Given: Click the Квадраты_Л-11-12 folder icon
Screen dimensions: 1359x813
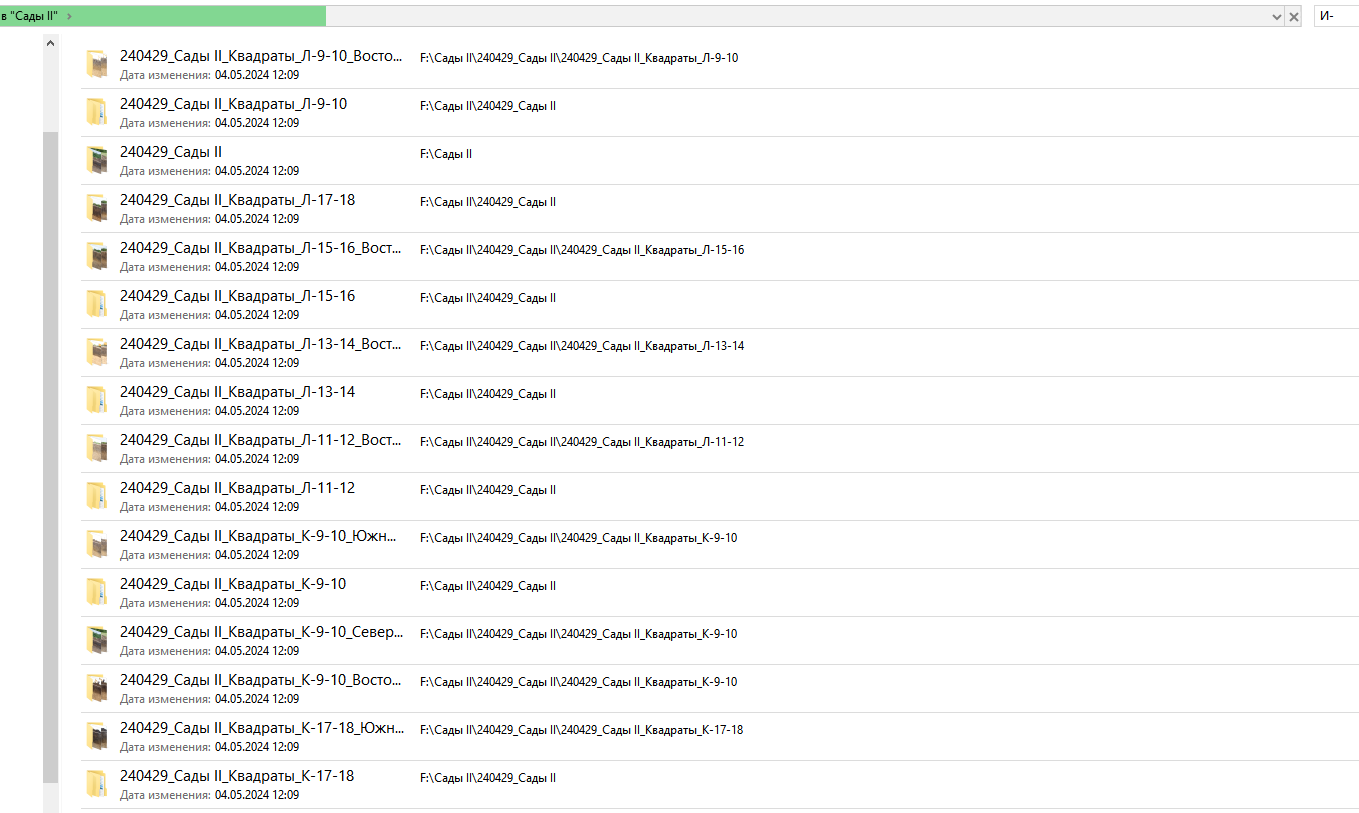Looking at the screenshot, I should coord(96,496).
